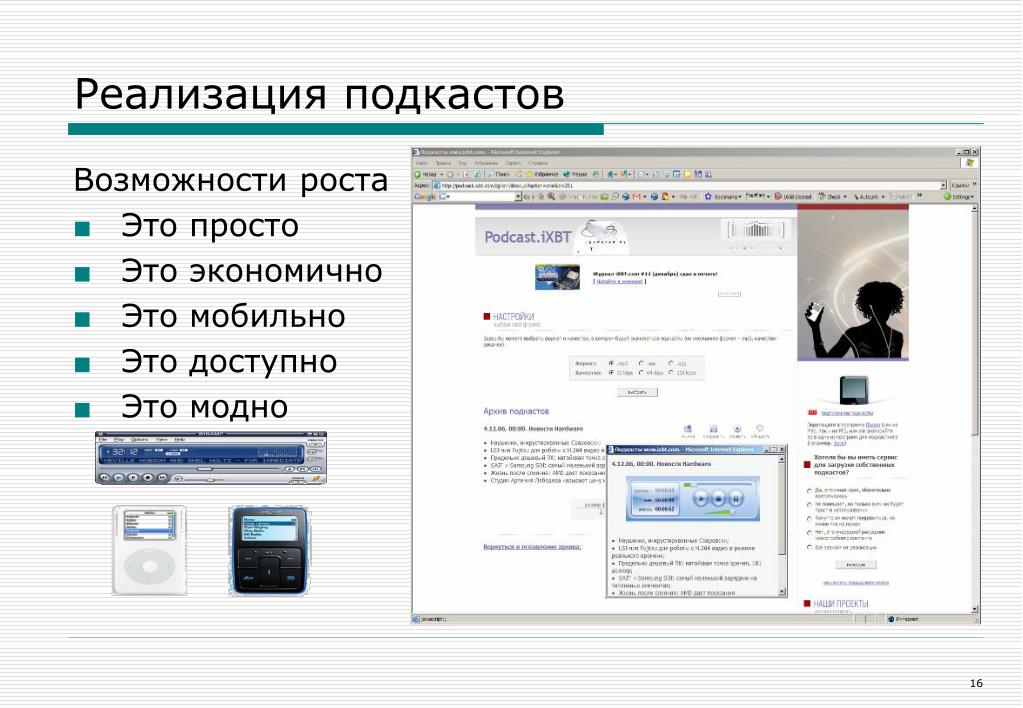Screen dimensions: 1023x708
Task: Click the Winamp player image on slide
Action: coord(211,457)
